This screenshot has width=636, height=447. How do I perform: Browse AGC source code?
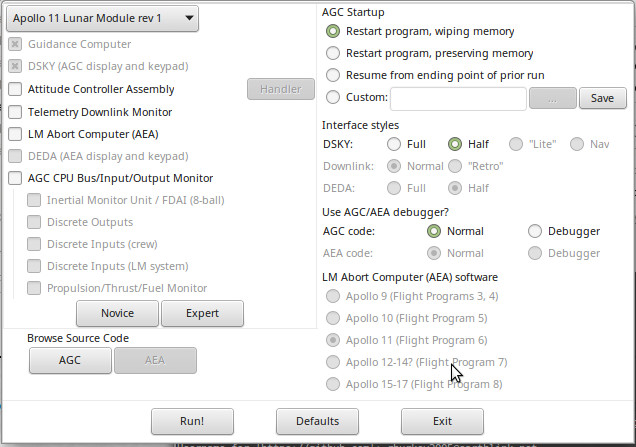click(70, 360)
